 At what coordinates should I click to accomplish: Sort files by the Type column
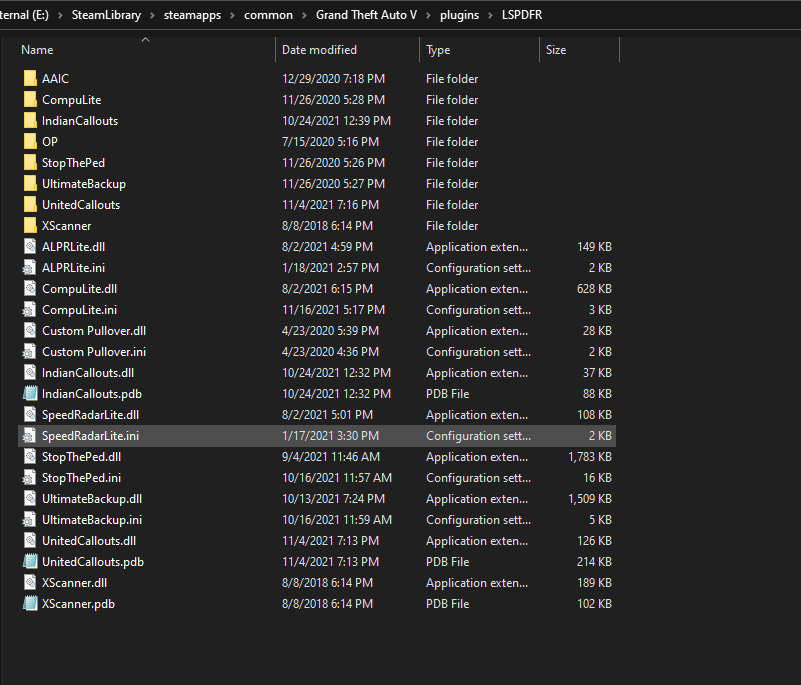(438, 50)
